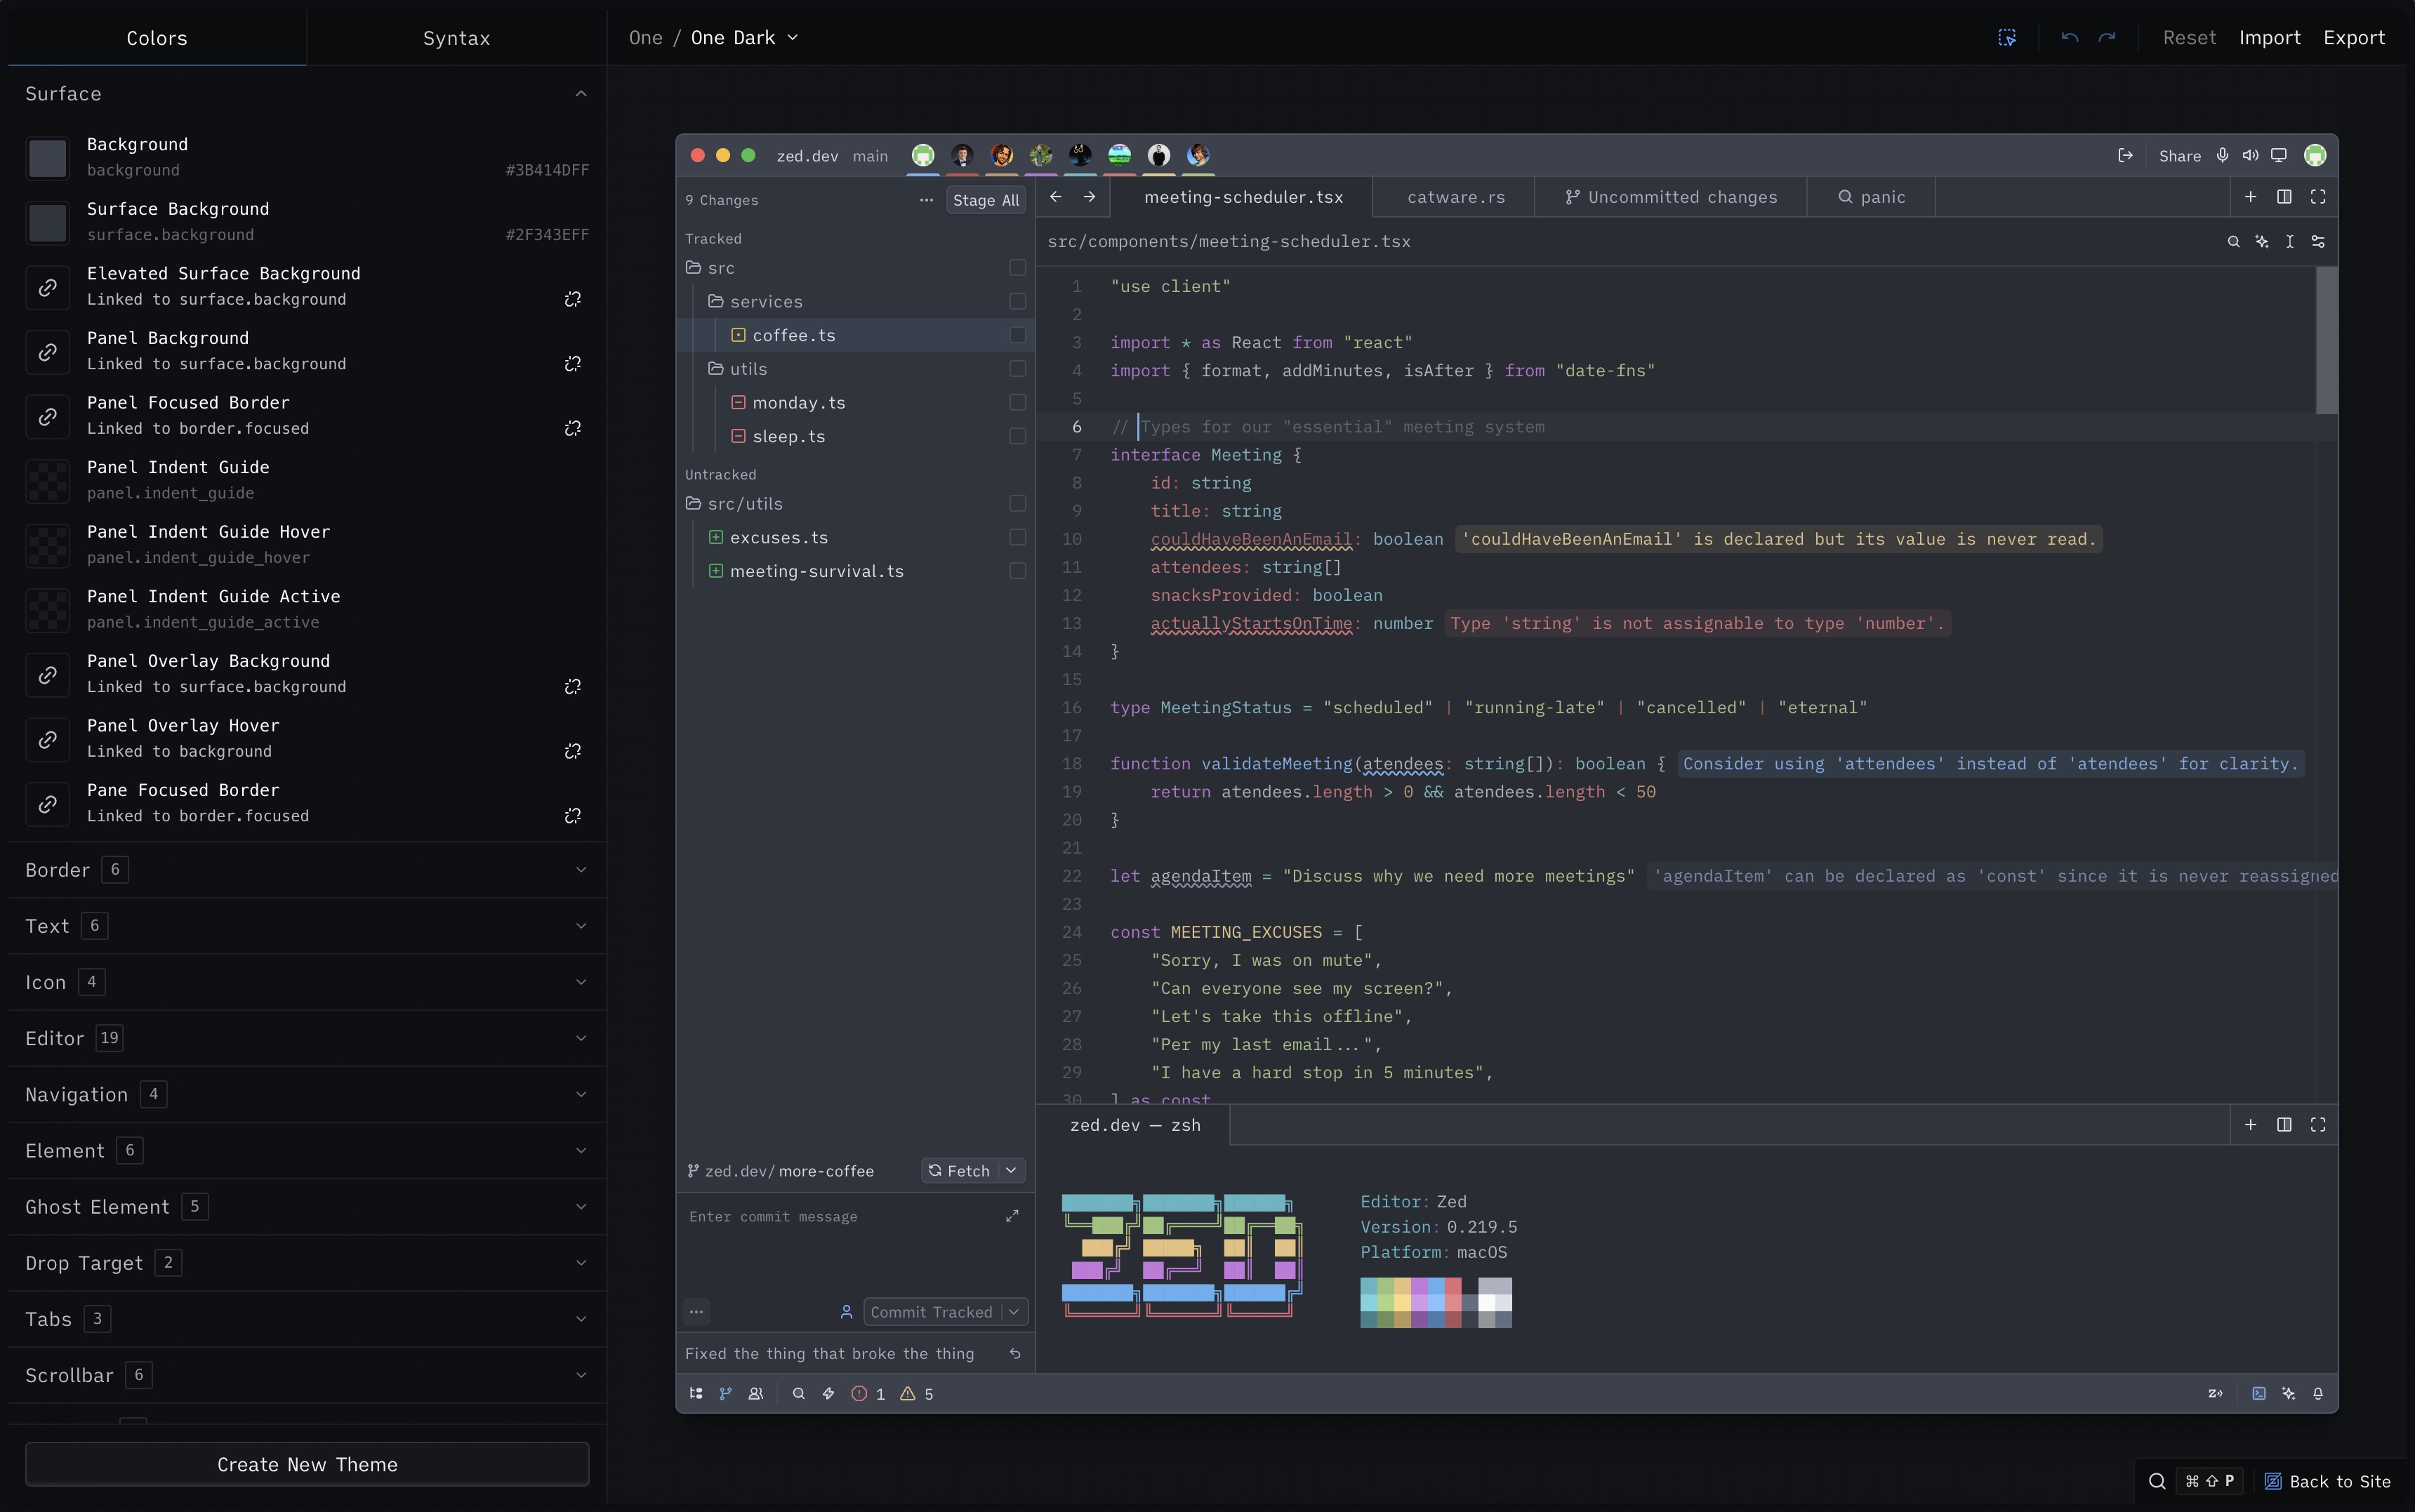The width and height of the screenshot is (2415, 1512).
Task: Stage excuses.ts using its checkbox
Action: point(1017,537)
